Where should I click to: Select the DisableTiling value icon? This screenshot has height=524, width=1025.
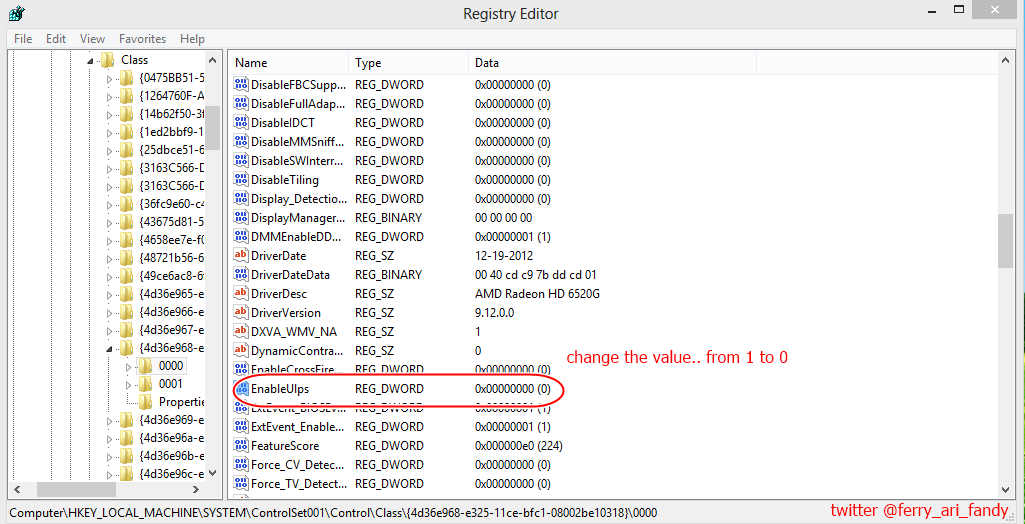pyautogui.click(x=241, y=179)
